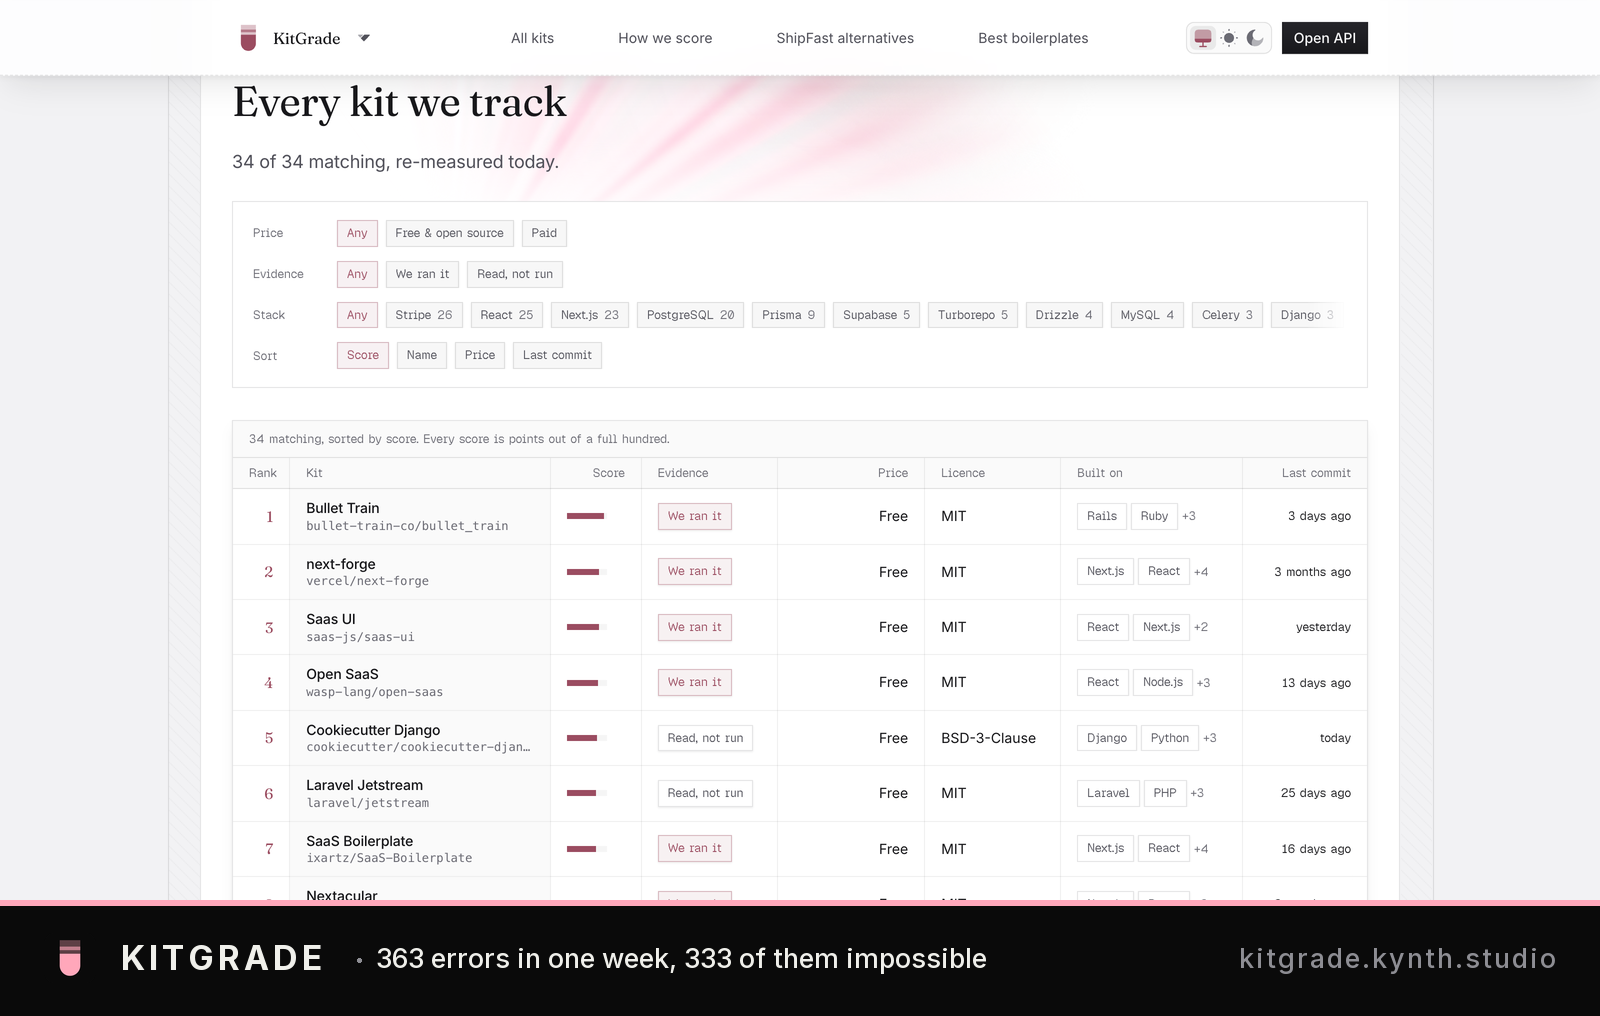Switch to light theme sun icon

pyautogui.click(x=1229, y=38)
